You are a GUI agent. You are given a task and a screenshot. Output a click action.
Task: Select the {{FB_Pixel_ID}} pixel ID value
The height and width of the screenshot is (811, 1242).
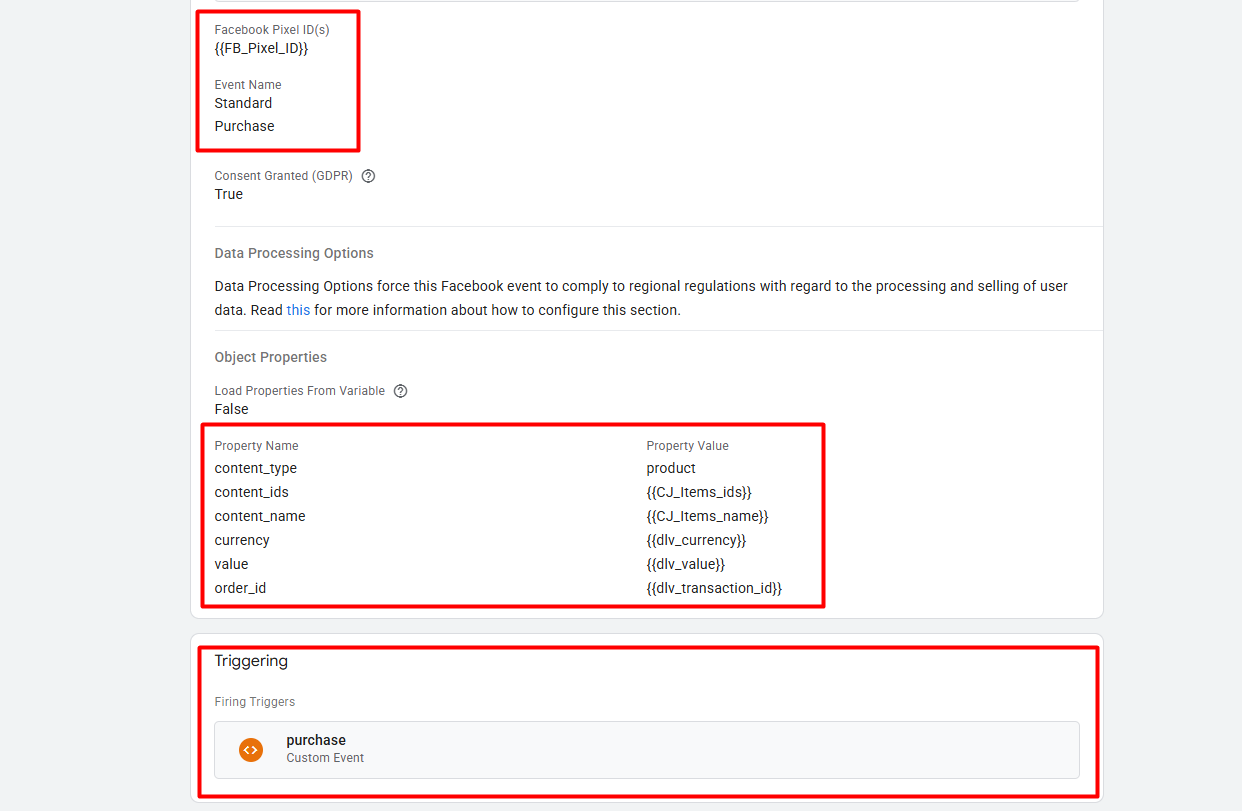click(261, 48)
